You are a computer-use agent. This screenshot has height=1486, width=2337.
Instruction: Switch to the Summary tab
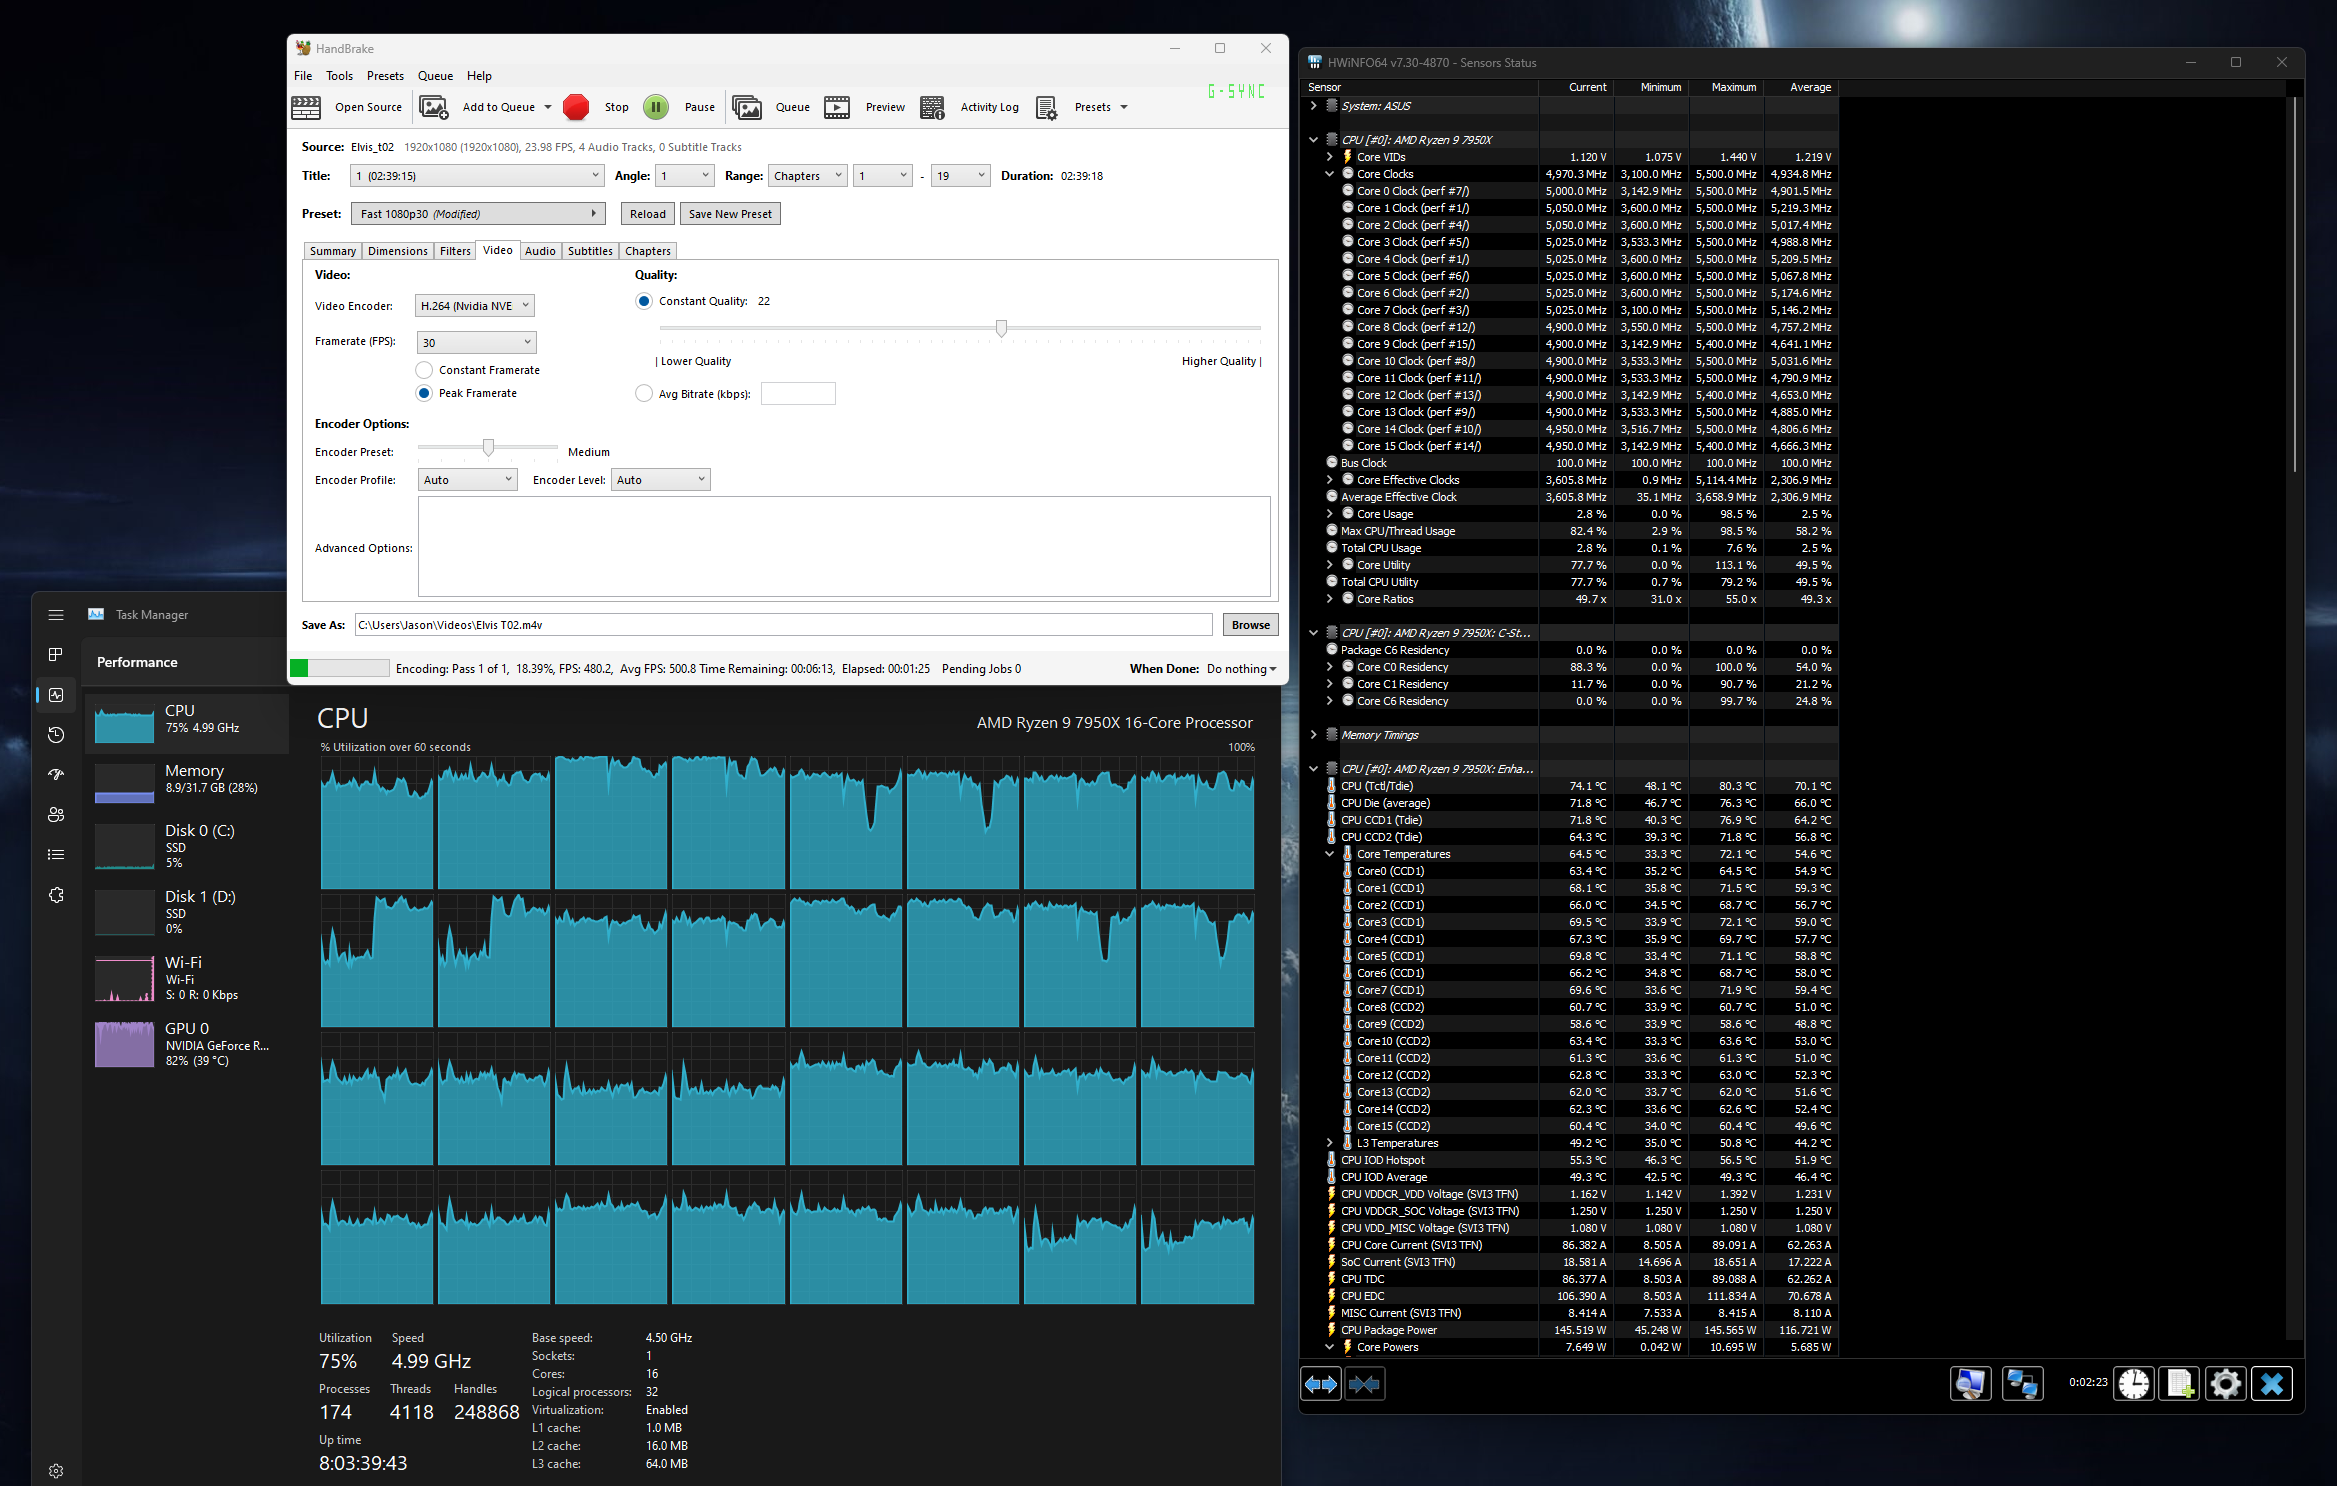coord(332,251)
